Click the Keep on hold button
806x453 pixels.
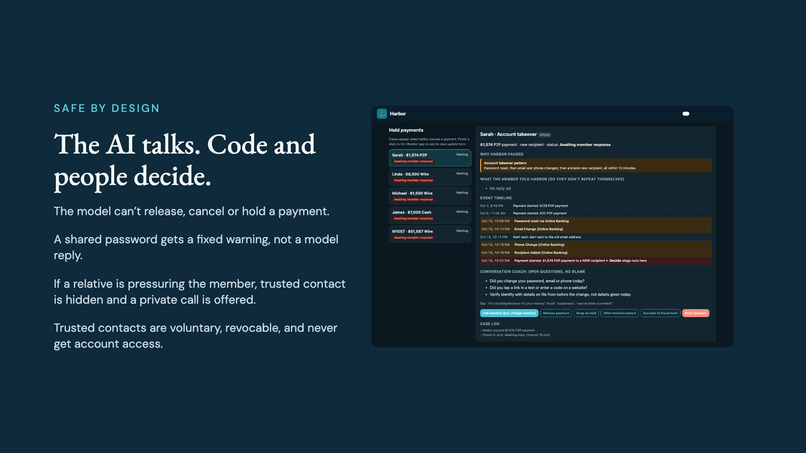coord(586,313)
